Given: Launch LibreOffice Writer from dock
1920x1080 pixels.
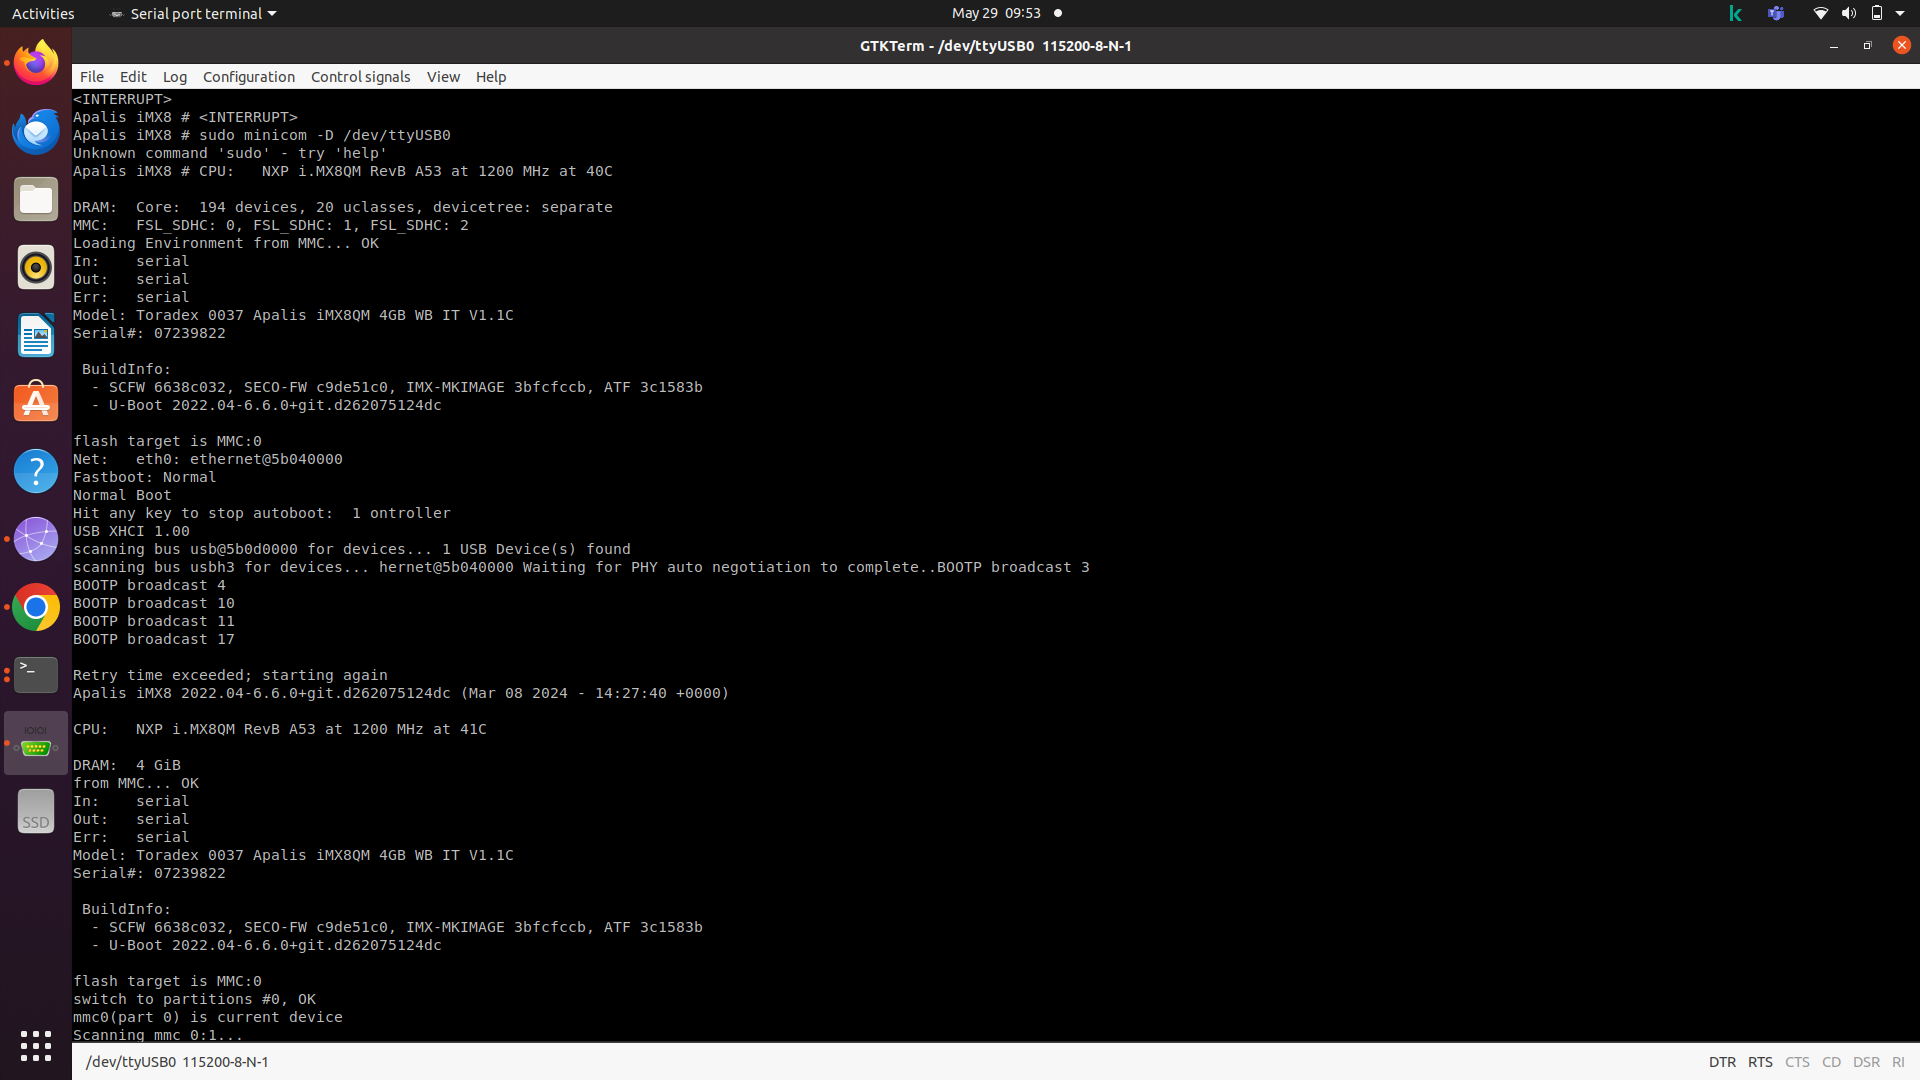Looking at the screenshot, I should (x=36, y=335).
